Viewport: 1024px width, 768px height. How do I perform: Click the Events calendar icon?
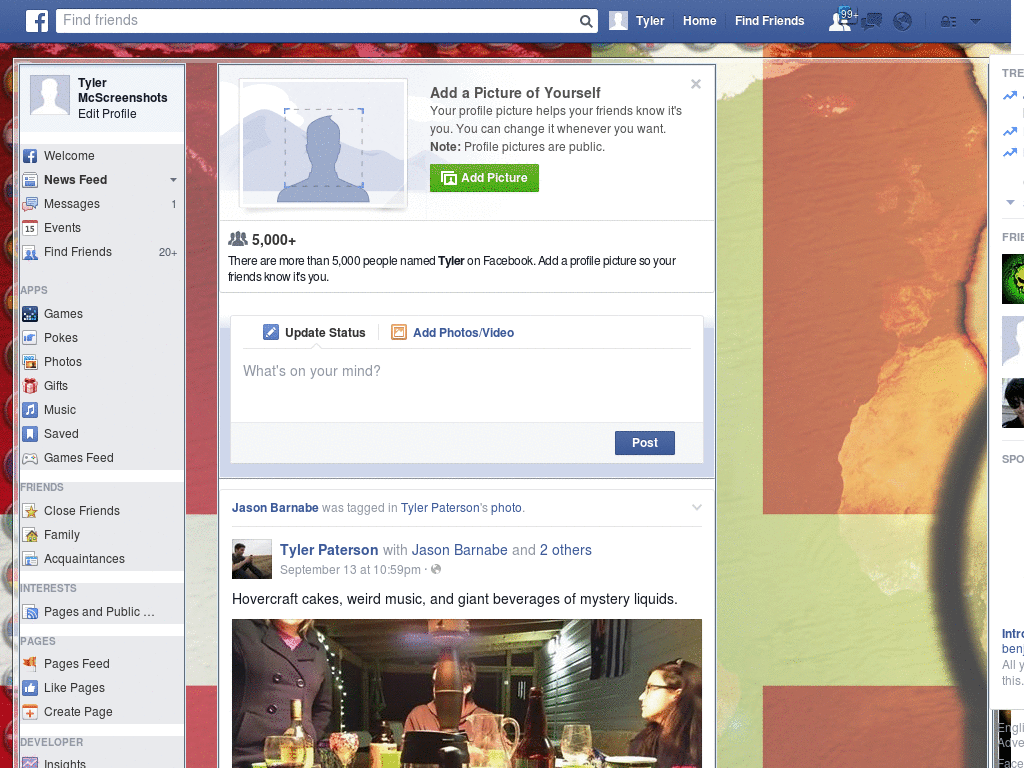click(x=30, y=228)
